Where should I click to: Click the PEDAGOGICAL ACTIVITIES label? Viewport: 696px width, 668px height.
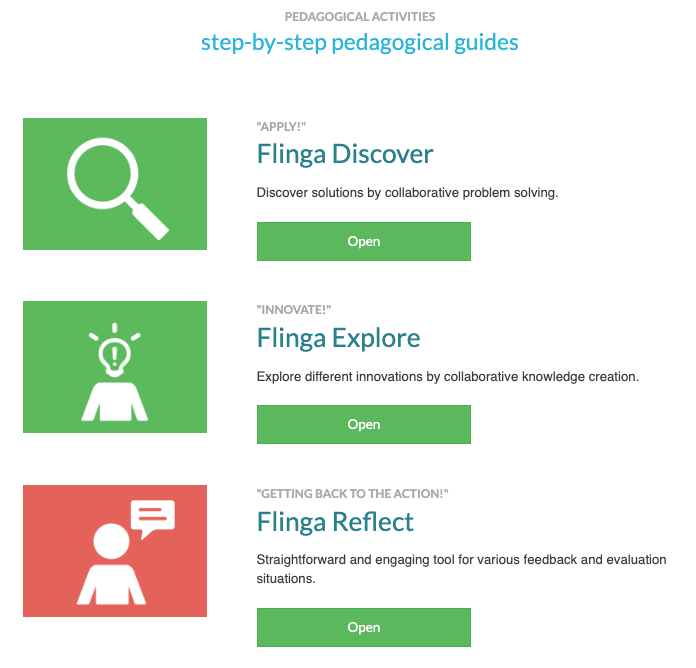click(359, 17)
